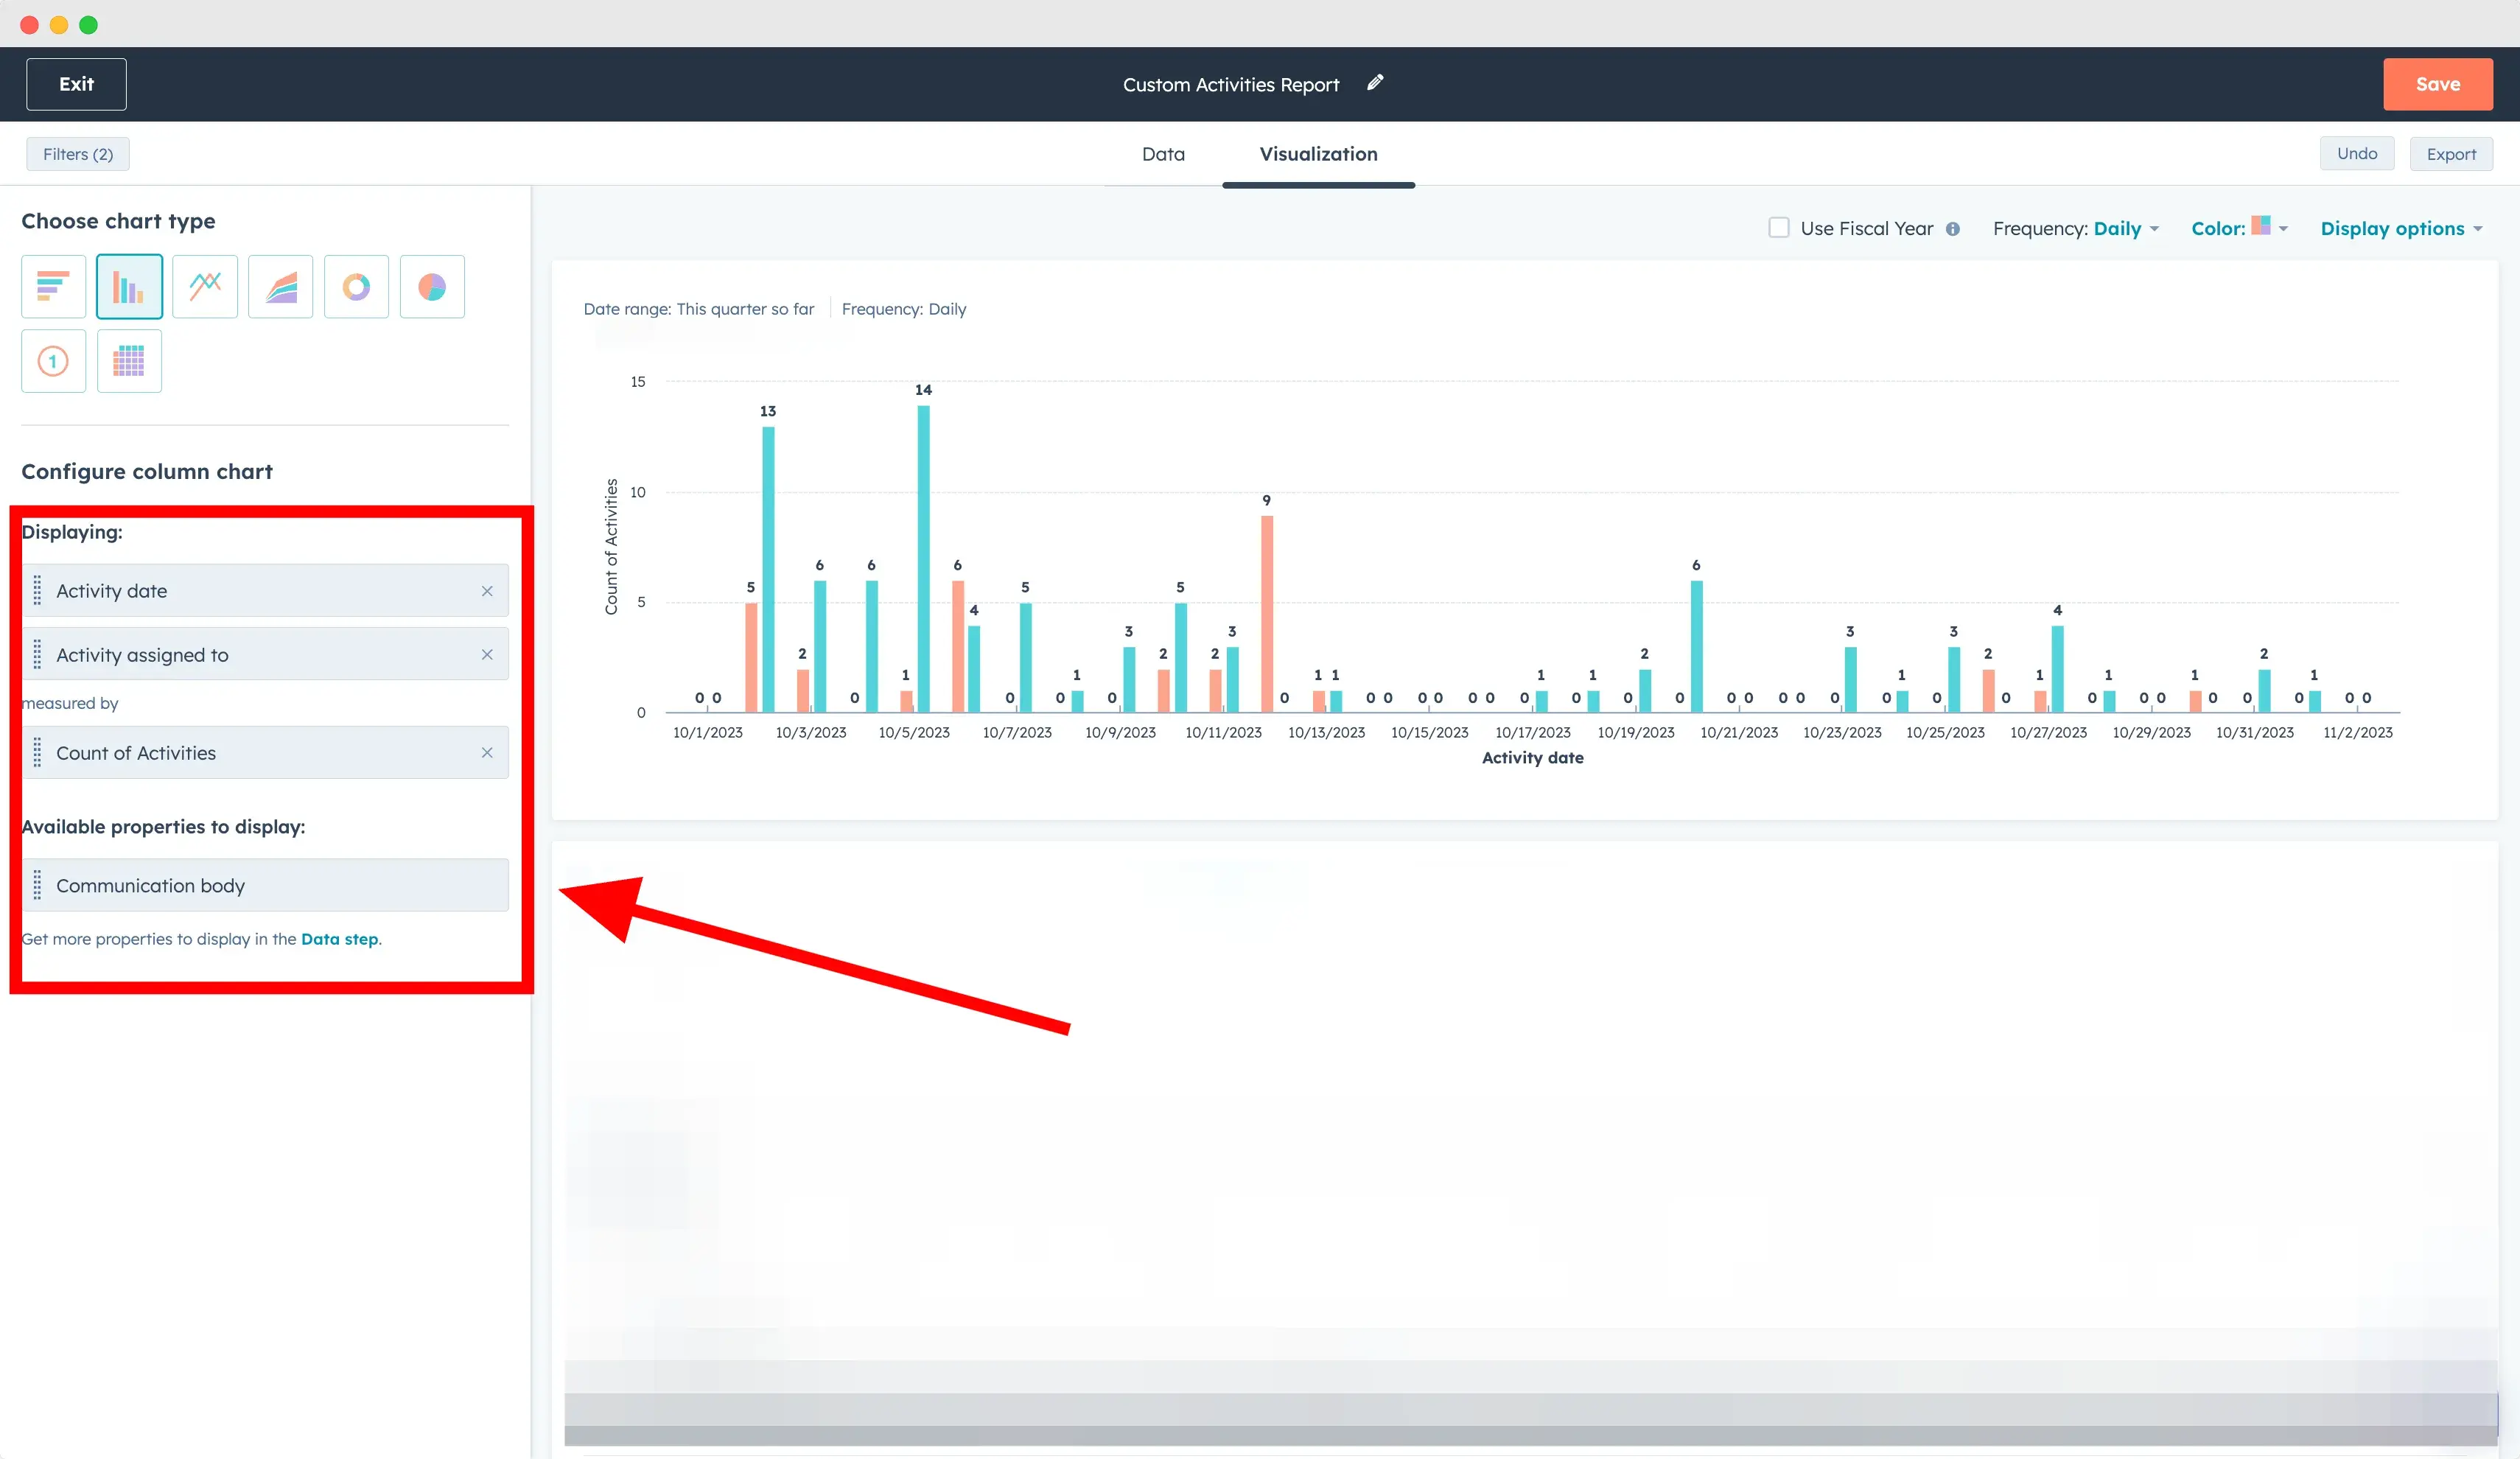
Task: Select the table chart type icon
Action: click(129, 361)
